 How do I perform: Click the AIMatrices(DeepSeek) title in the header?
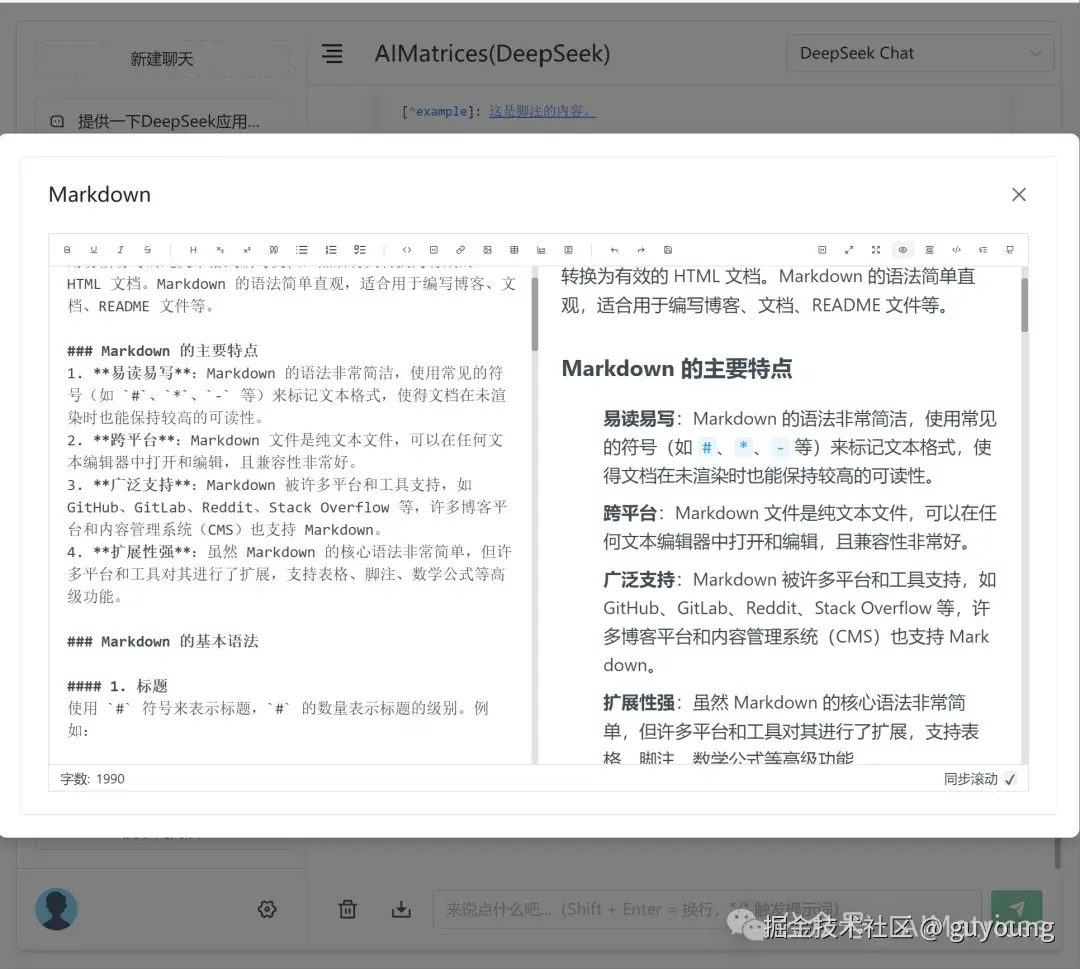(492, 54)
